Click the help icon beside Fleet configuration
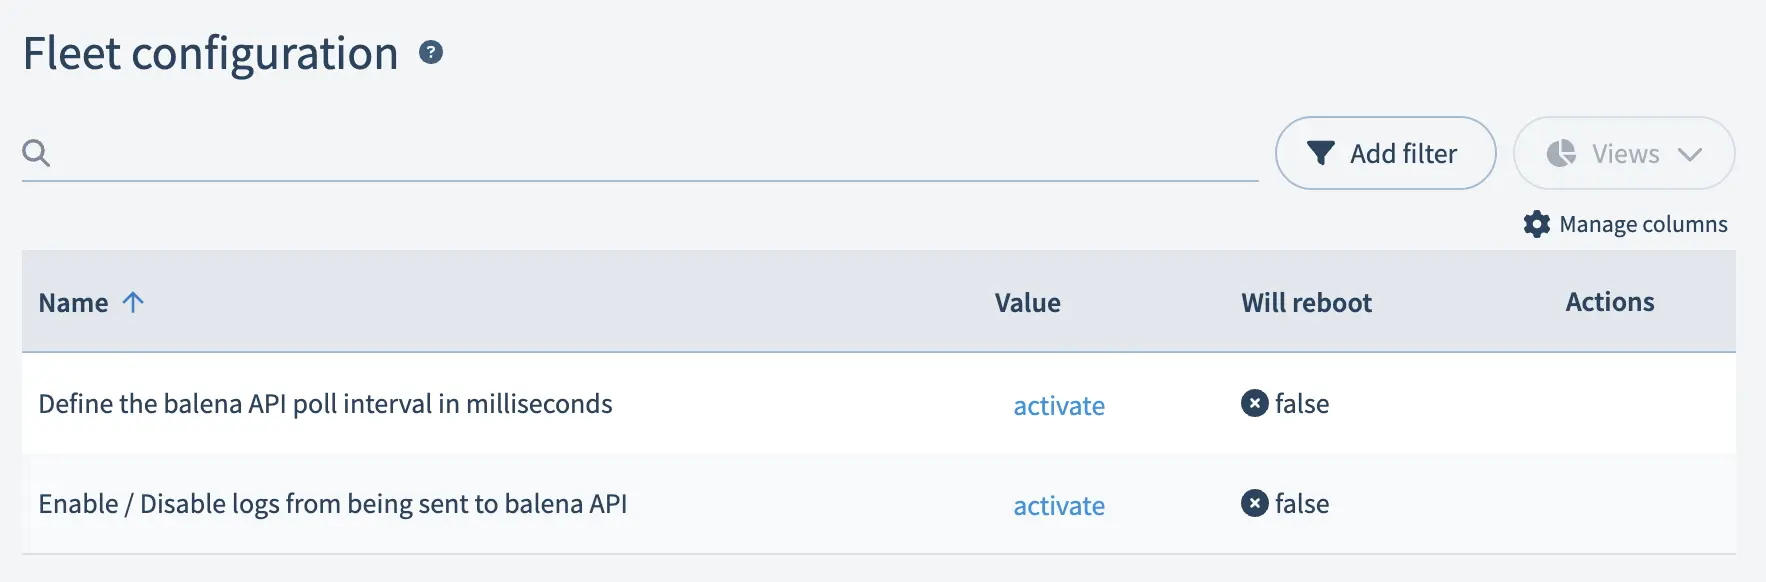 point(431,52)
